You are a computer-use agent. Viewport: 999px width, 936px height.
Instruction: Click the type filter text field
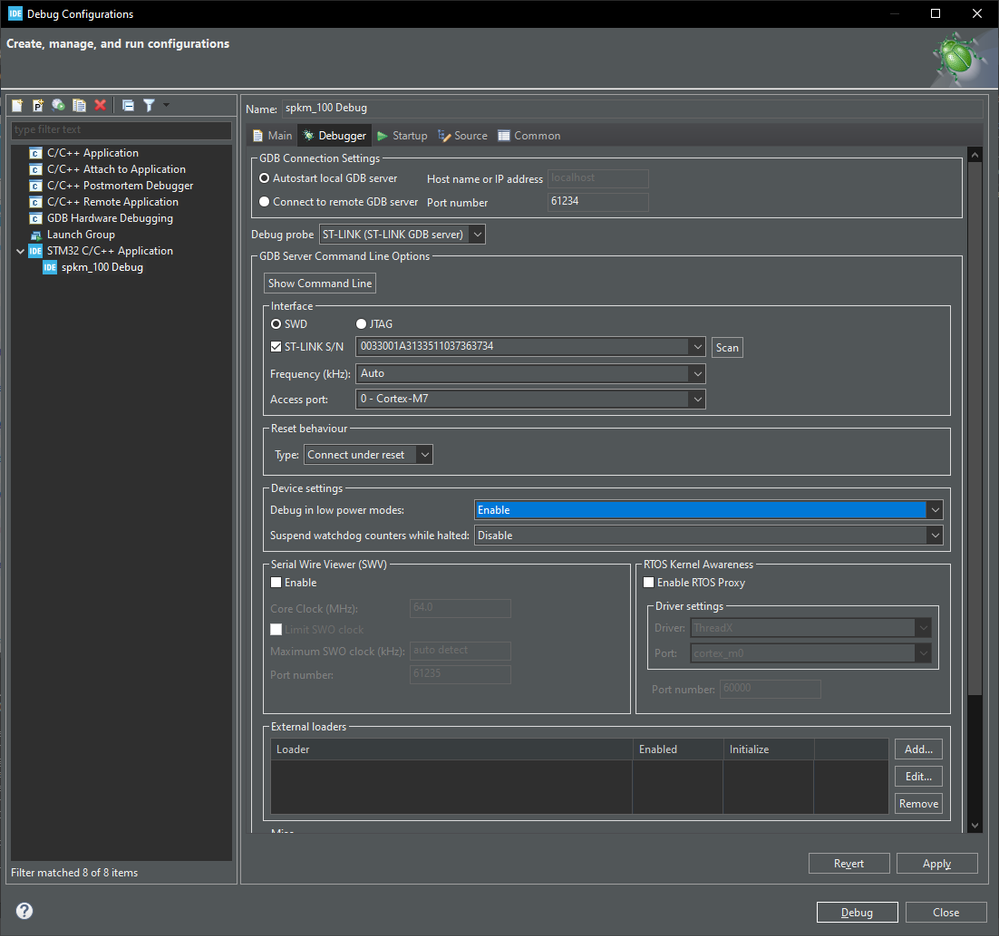coord(121,129)
